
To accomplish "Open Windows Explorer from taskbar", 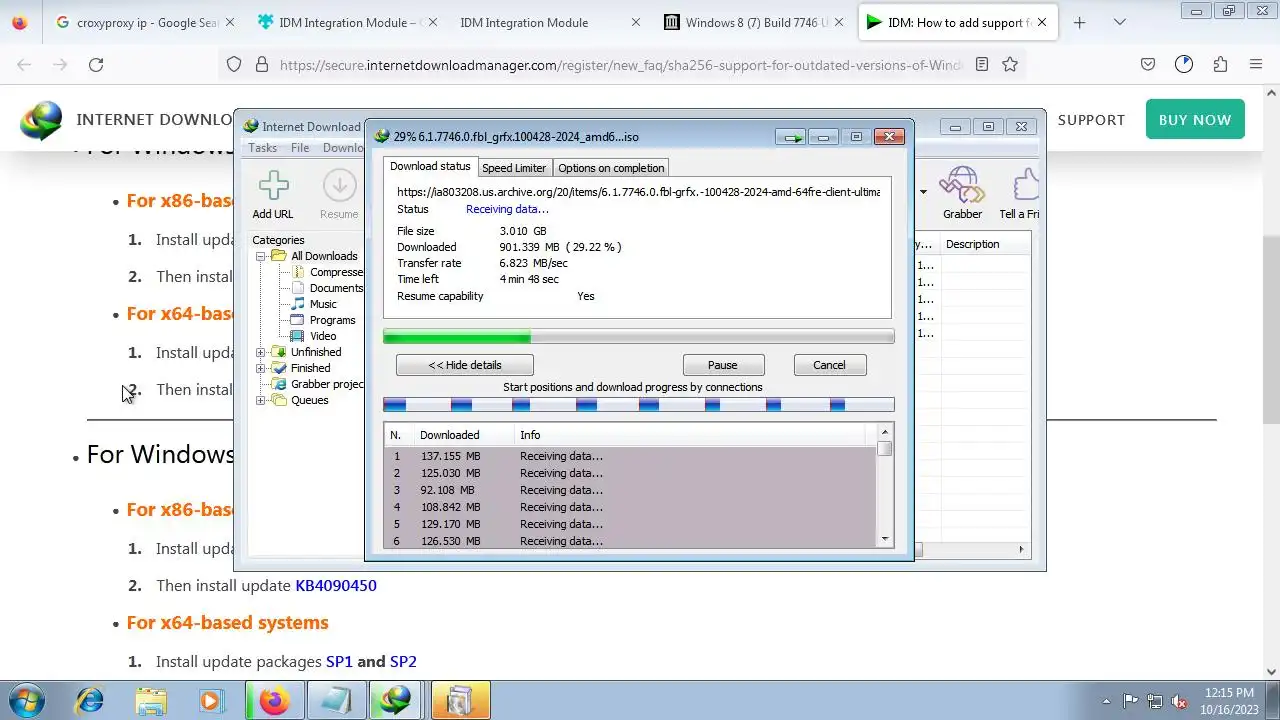I will [151, 700].
